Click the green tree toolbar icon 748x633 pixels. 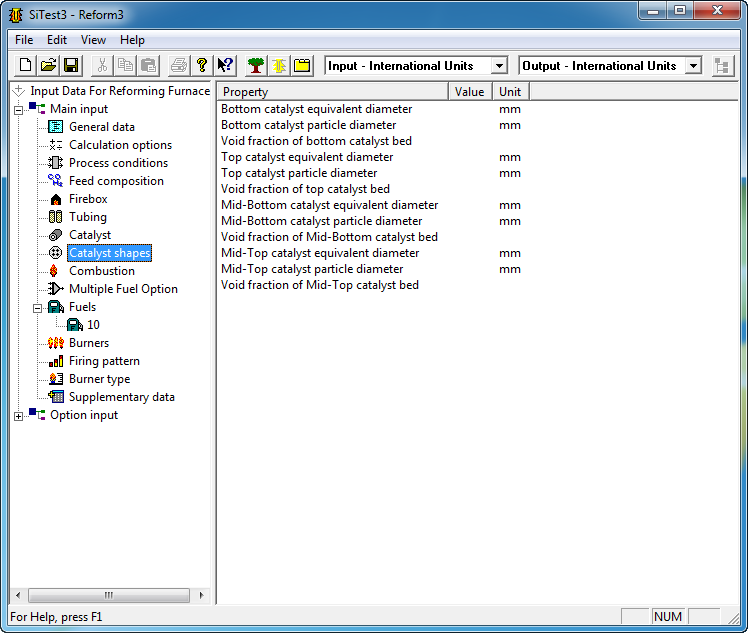click(x=256, y=65)
